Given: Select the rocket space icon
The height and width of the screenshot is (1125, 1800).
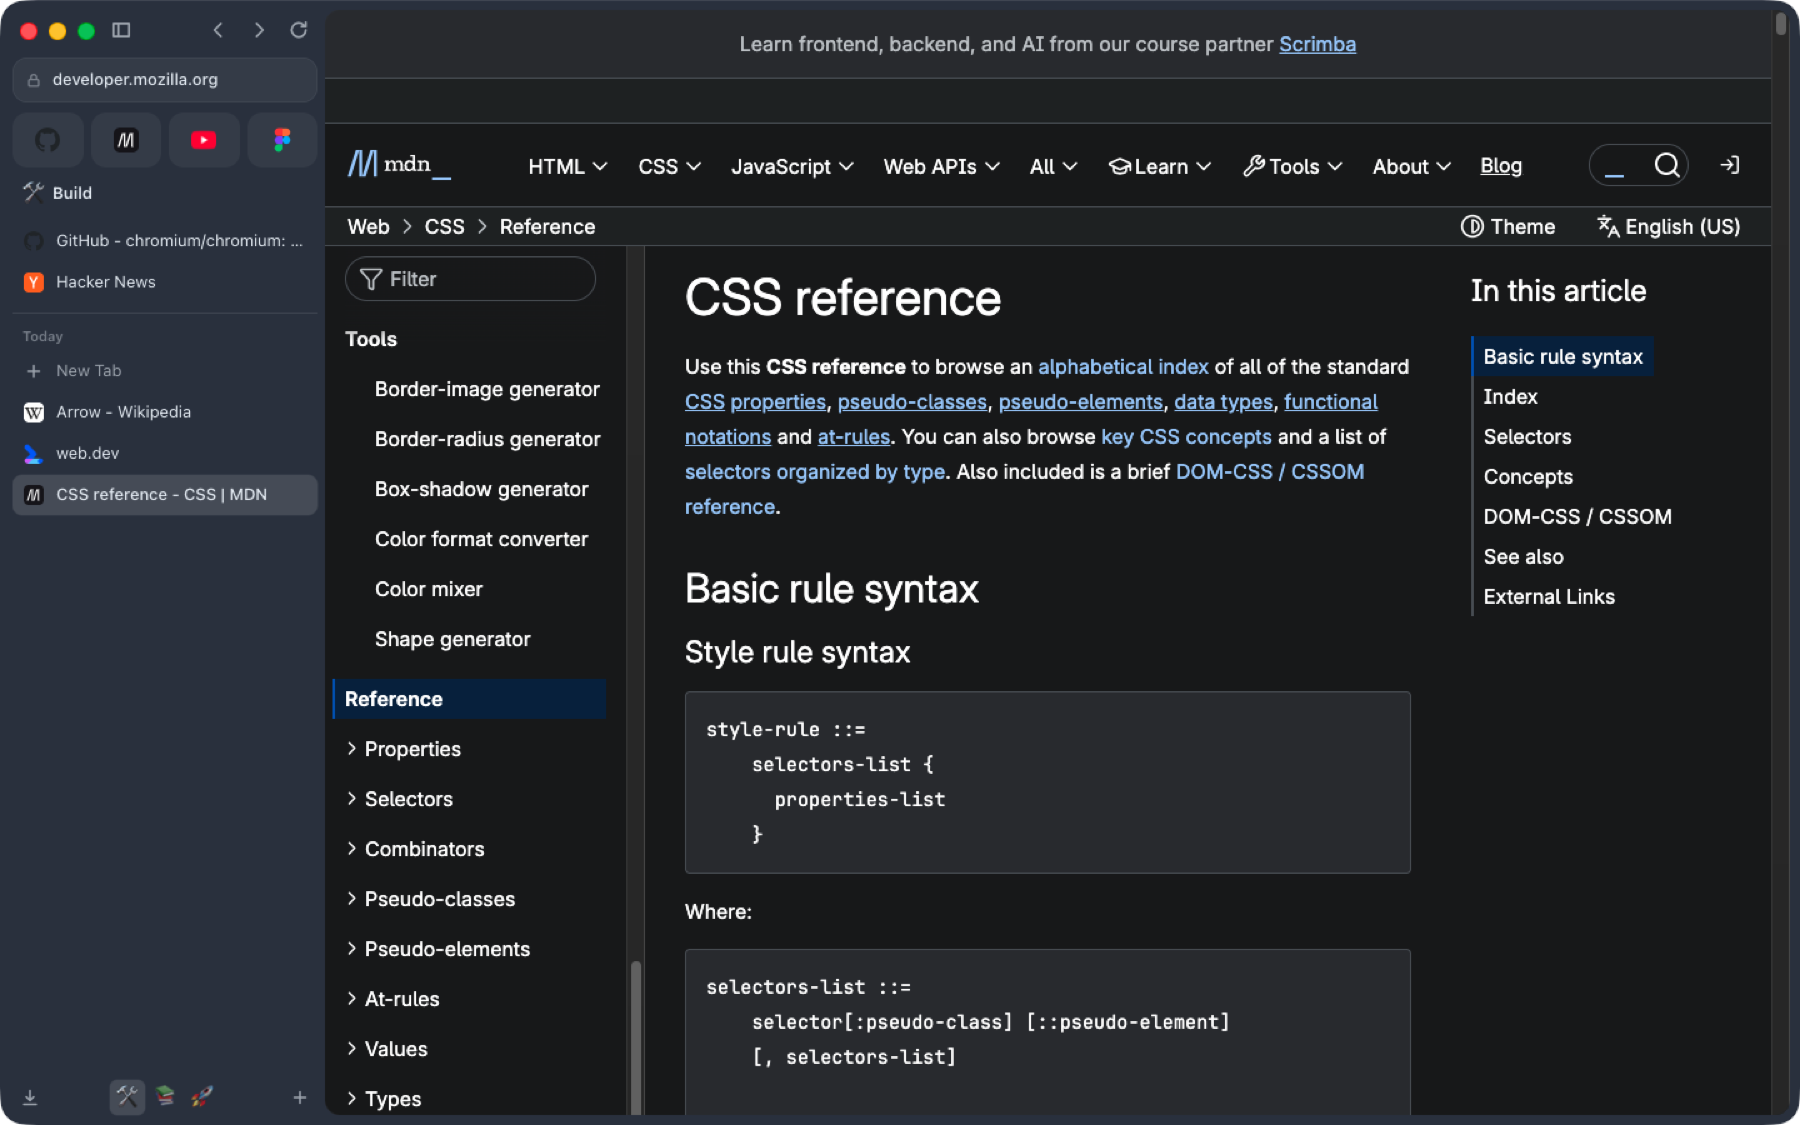Looking at the screenshot, I should pyautogui.click(x=202, y=1096).
